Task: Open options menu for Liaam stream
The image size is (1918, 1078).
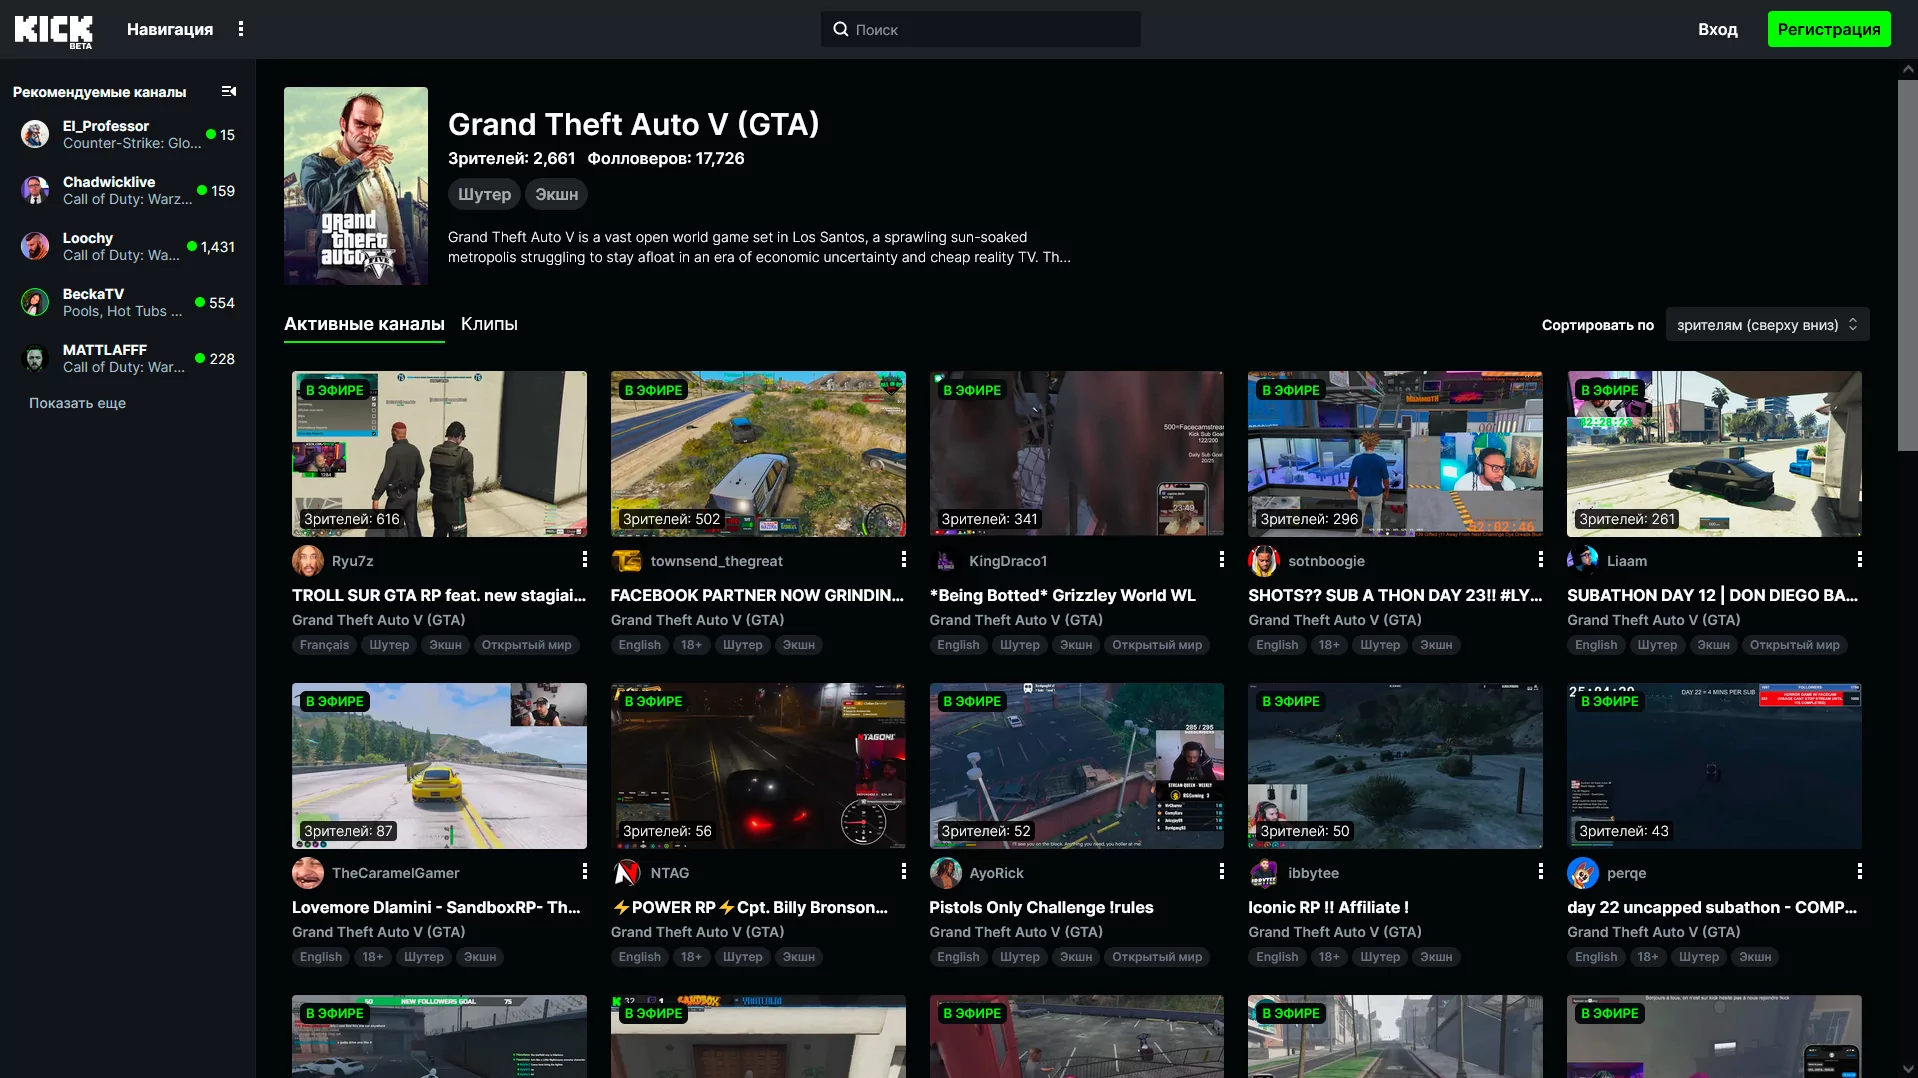Action: point(1860,560)
